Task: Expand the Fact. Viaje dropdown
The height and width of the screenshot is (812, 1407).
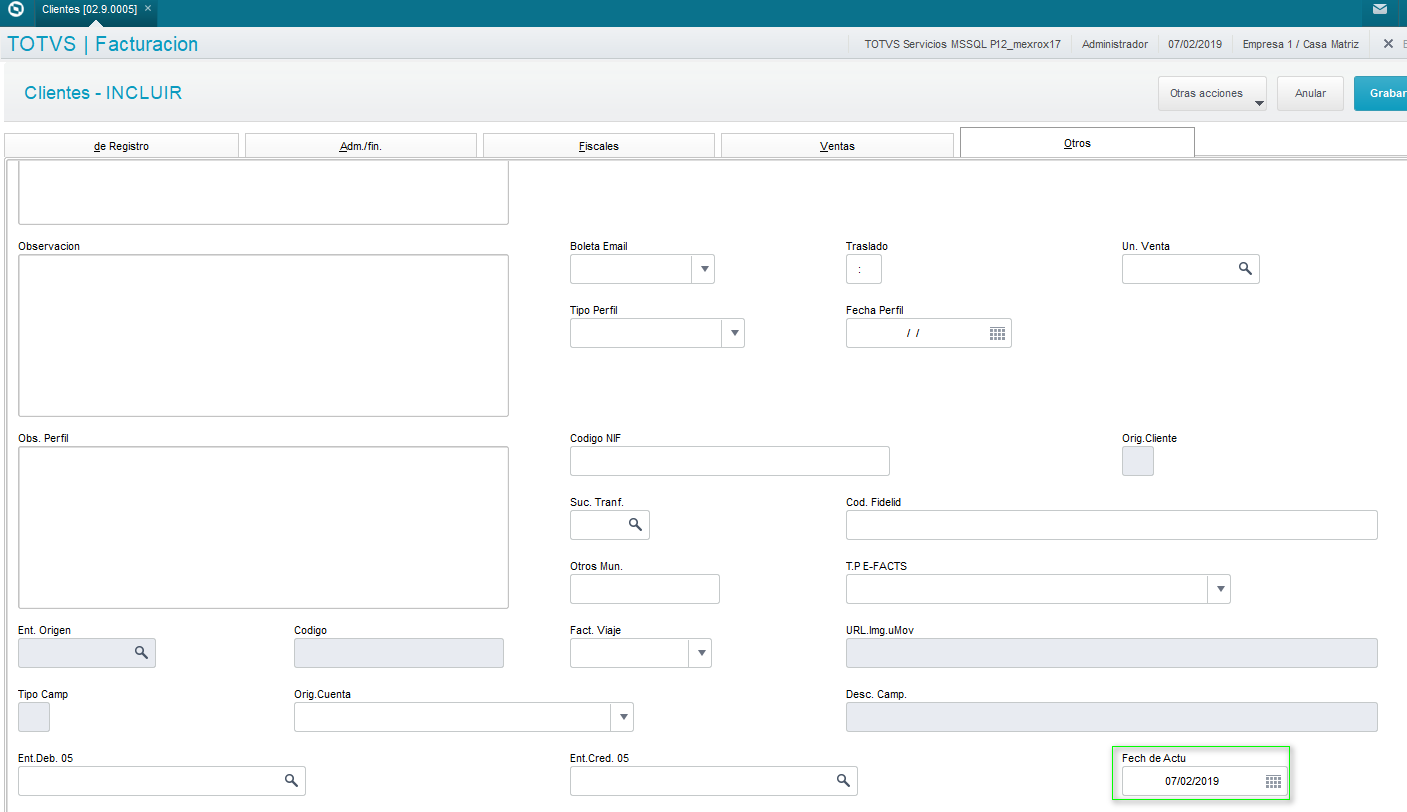Action: [700, 653]
